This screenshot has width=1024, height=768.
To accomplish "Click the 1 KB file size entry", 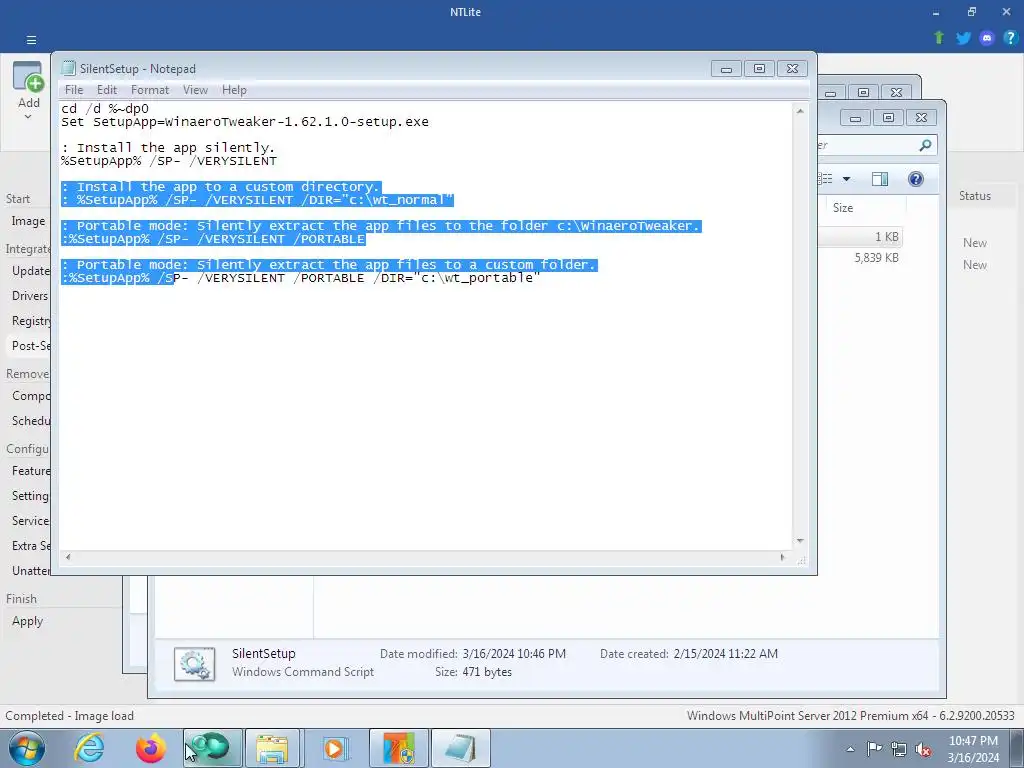I will [x=886, y=236].
